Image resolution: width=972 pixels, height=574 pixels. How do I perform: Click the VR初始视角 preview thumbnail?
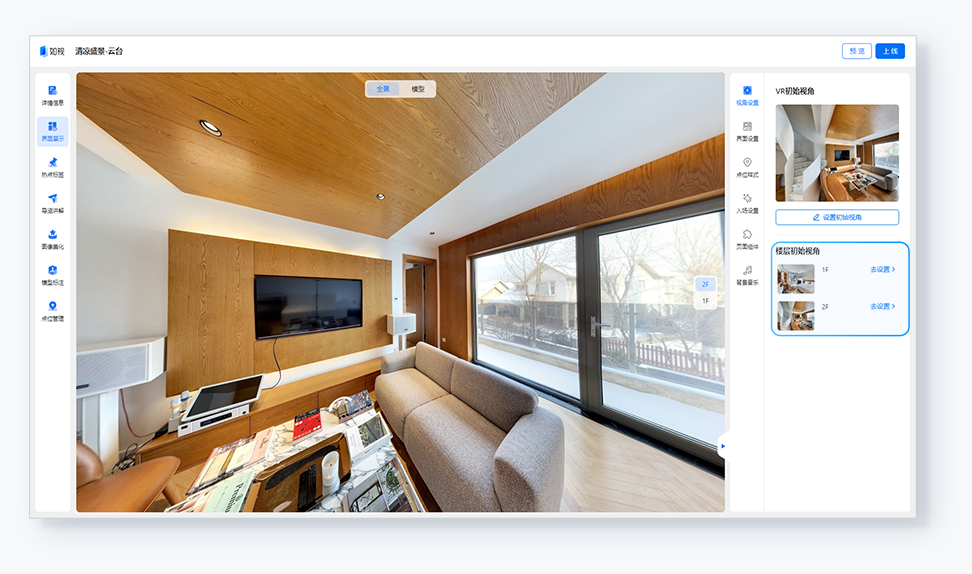click(x=837, y=152)
